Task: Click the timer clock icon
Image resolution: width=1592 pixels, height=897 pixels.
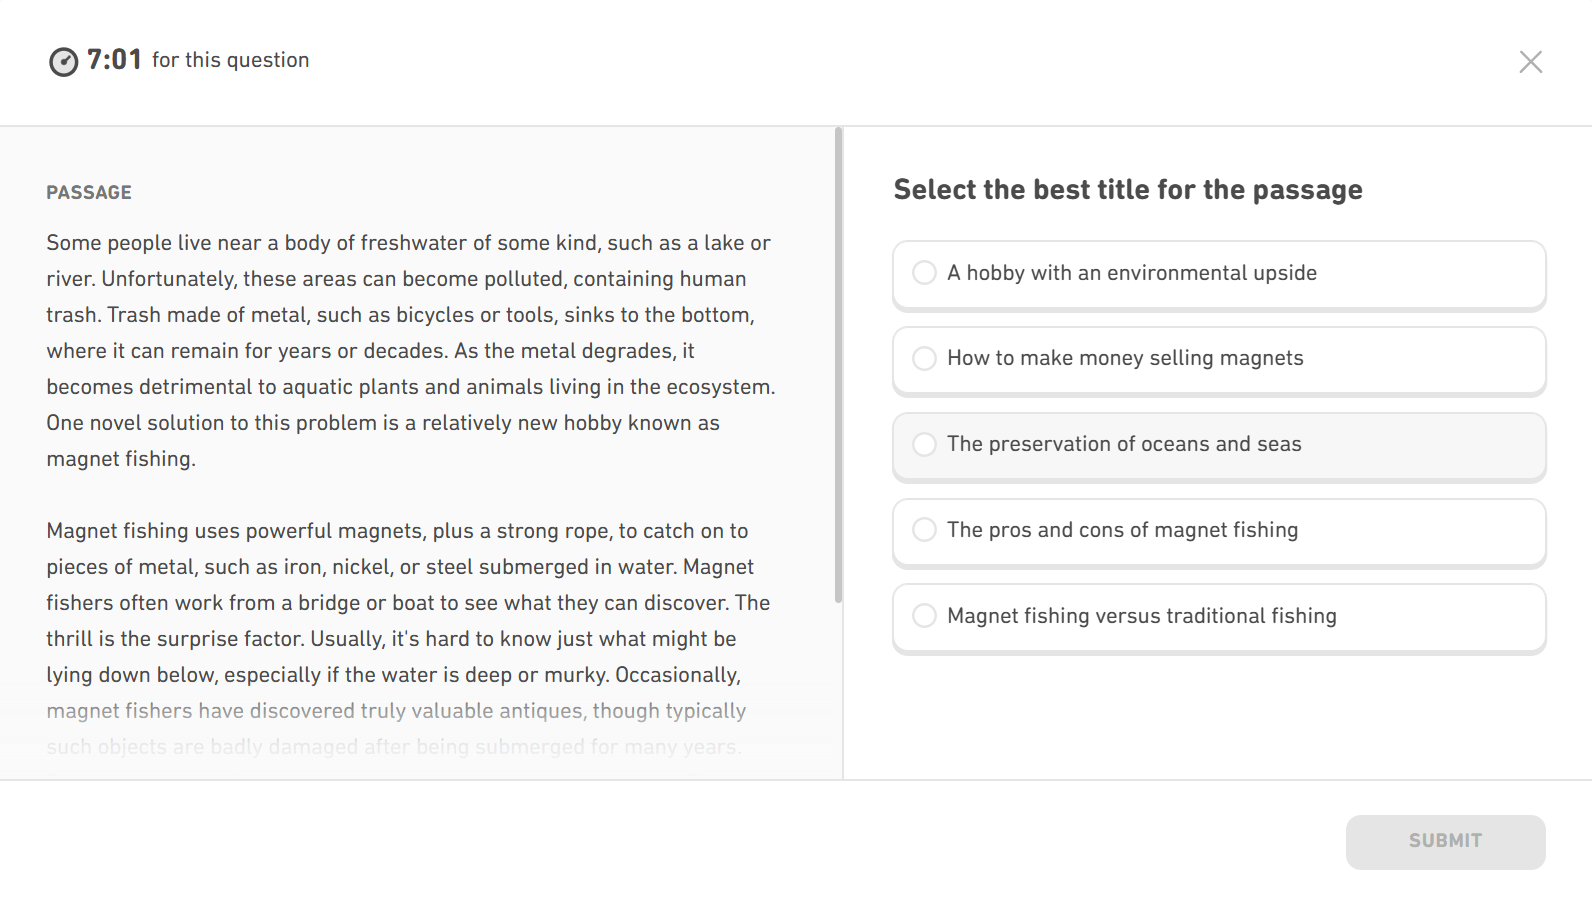Action: 63,62
